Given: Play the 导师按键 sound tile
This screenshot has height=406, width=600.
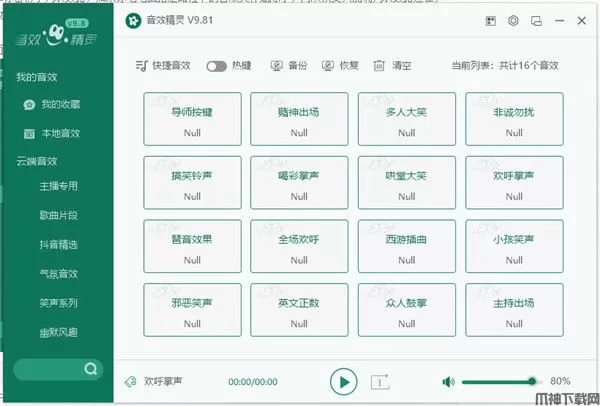Looking at the screenshot, I should [192, 119].
